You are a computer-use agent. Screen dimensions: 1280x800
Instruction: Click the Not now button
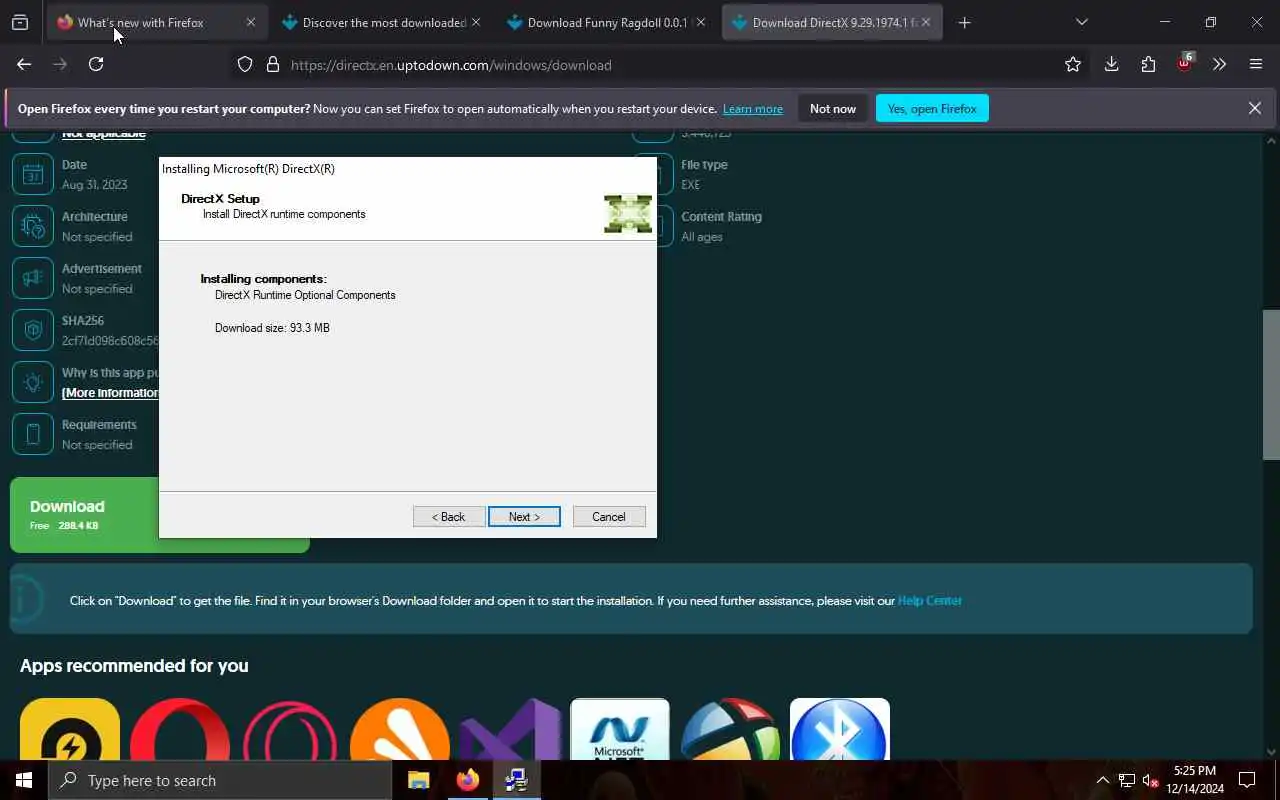(833, 108)
